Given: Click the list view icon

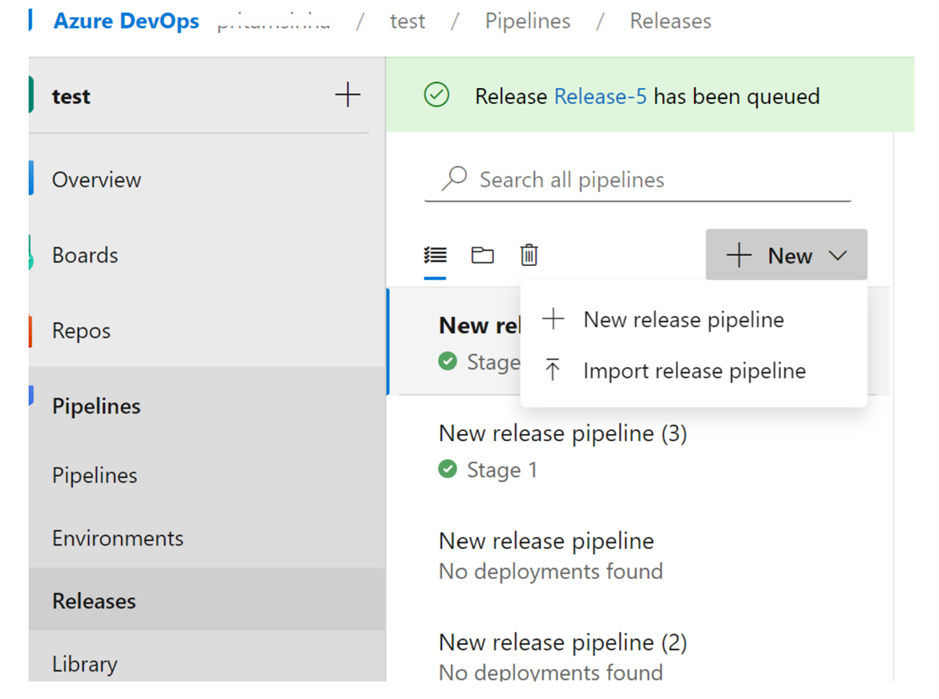Looking at the screenshot, I should coord(435,255).
